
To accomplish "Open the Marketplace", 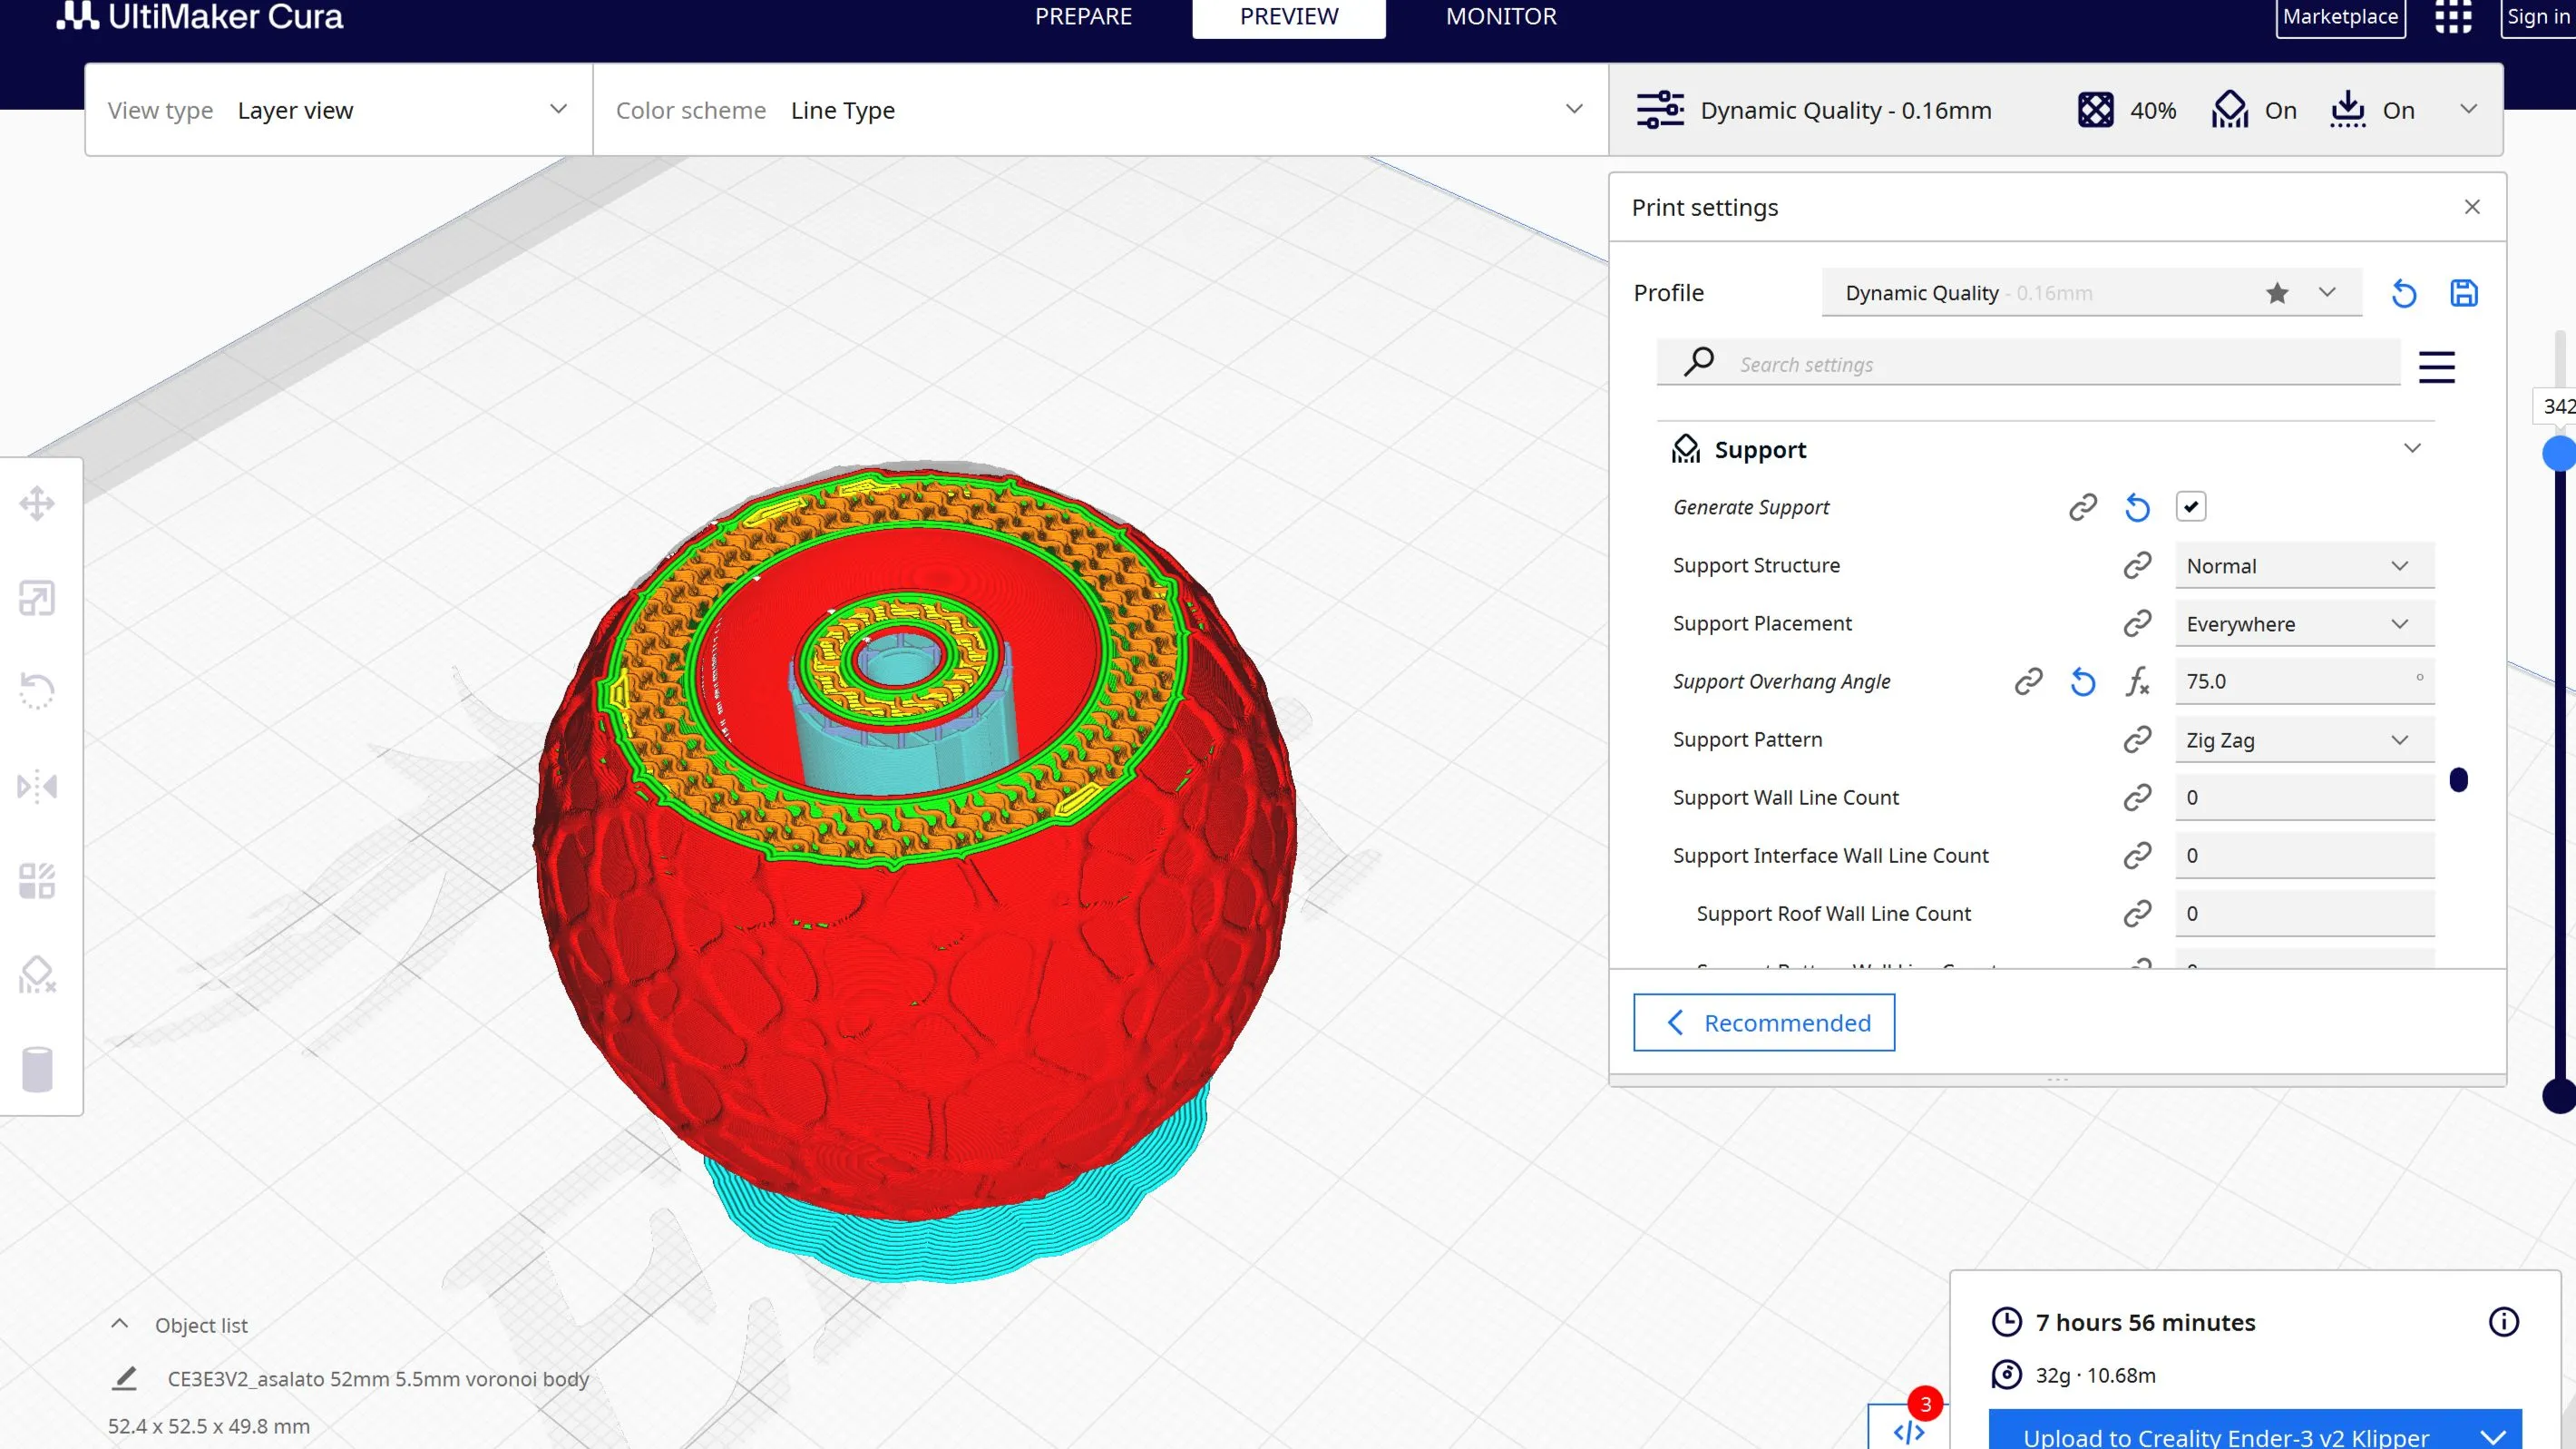I will [x=2340, y=17].
